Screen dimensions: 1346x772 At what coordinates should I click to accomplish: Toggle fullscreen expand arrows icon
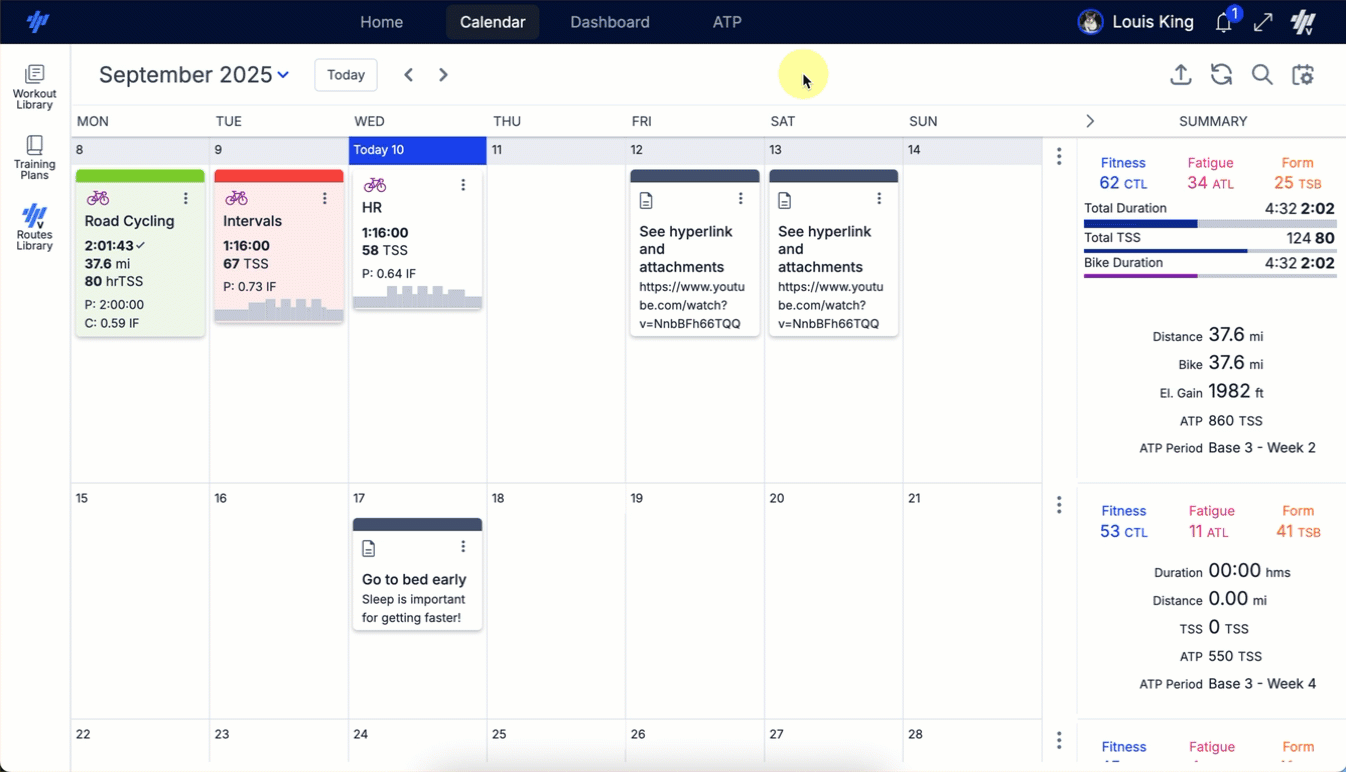pos(1263,22)
